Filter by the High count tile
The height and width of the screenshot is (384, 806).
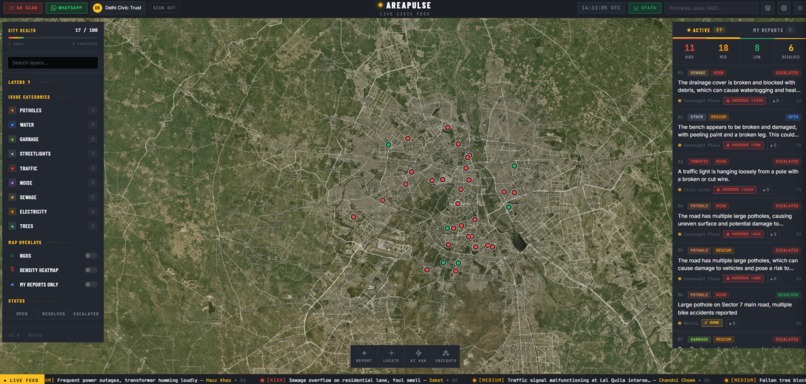(x=689, y=51)
